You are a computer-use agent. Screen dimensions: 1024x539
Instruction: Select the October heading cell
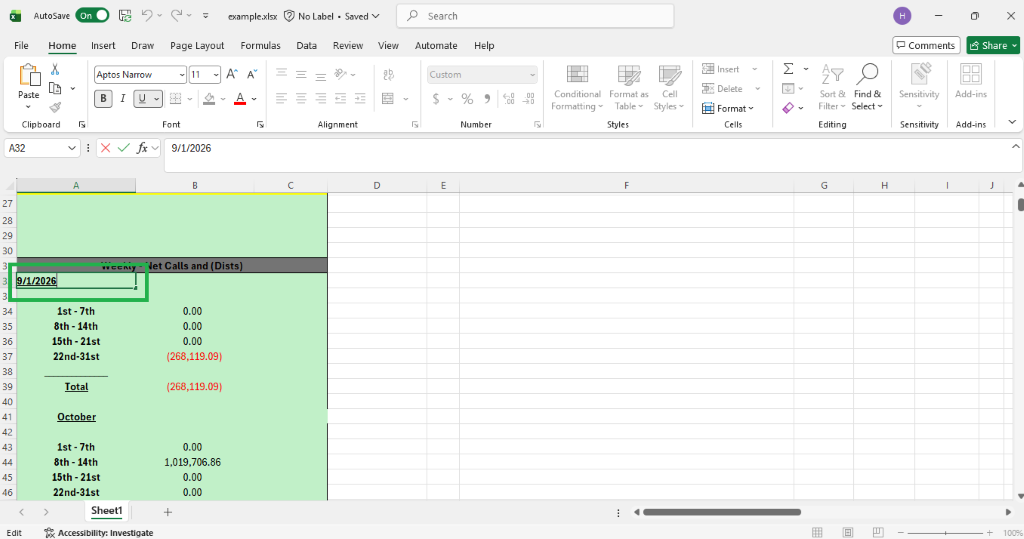76,417
